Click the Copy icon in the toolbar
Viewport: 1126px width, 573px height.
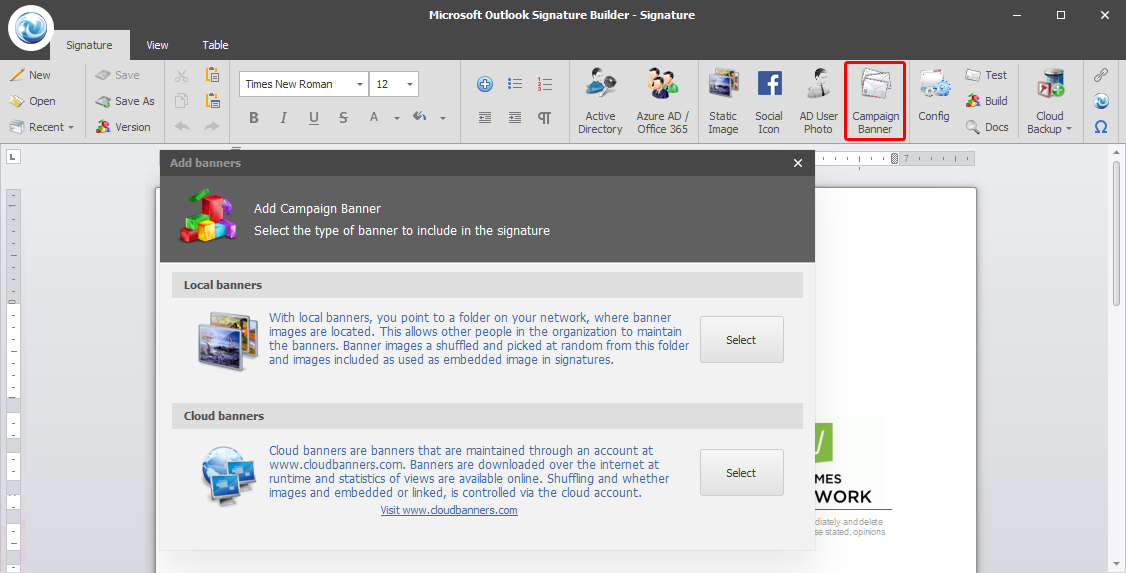pos(182,101)
